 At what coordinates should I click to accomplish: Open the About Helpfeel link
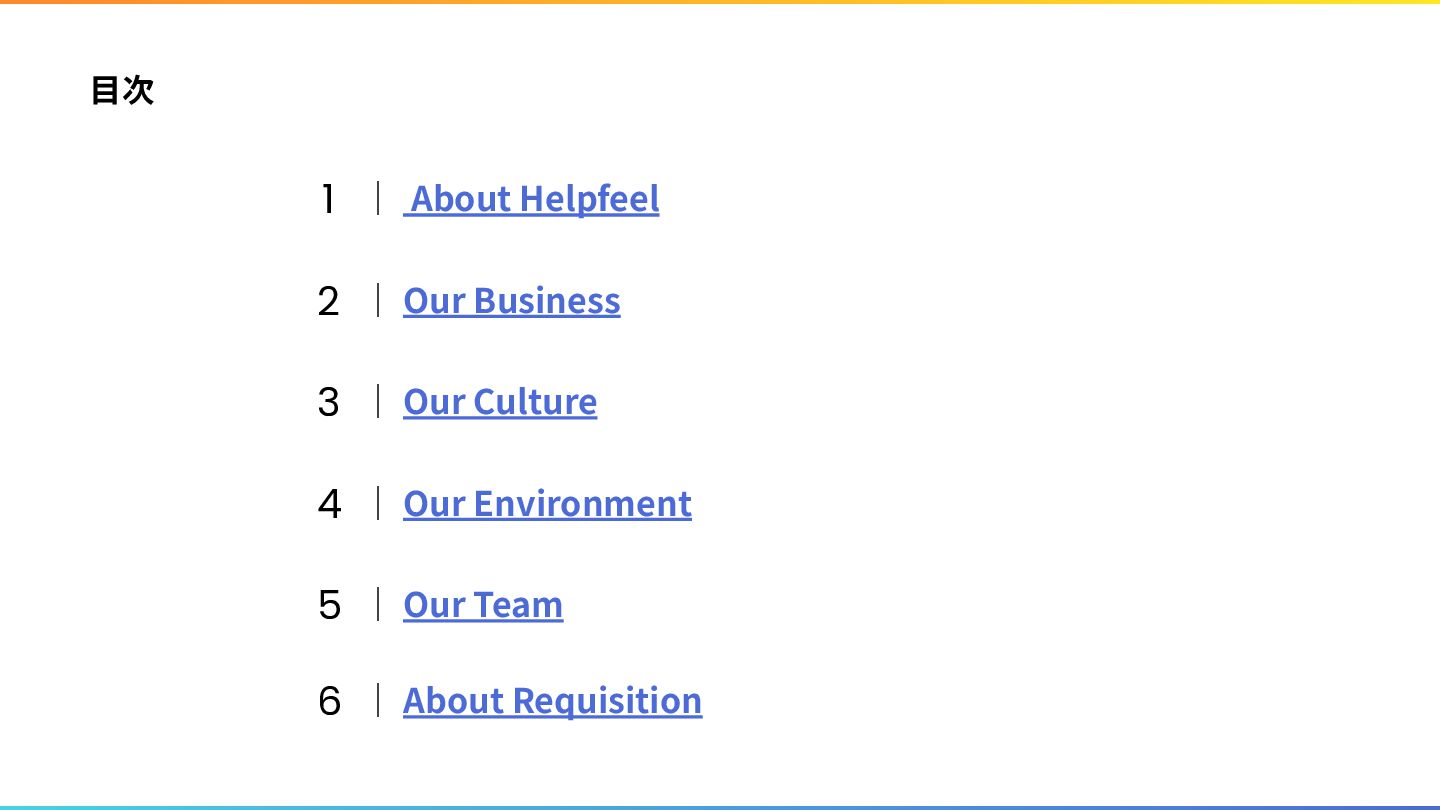coord(531,199)
